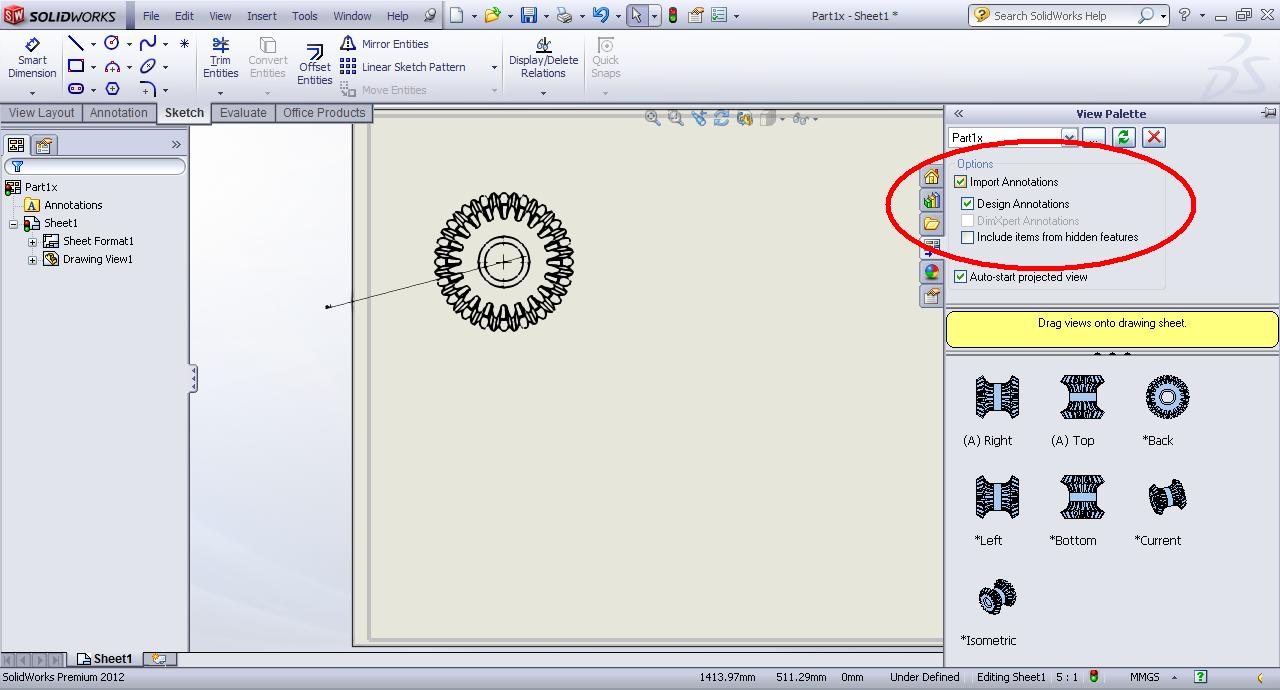Refresh the View Palette
This screenshot has height=690, width=1280.
(x=1124, y=137)
